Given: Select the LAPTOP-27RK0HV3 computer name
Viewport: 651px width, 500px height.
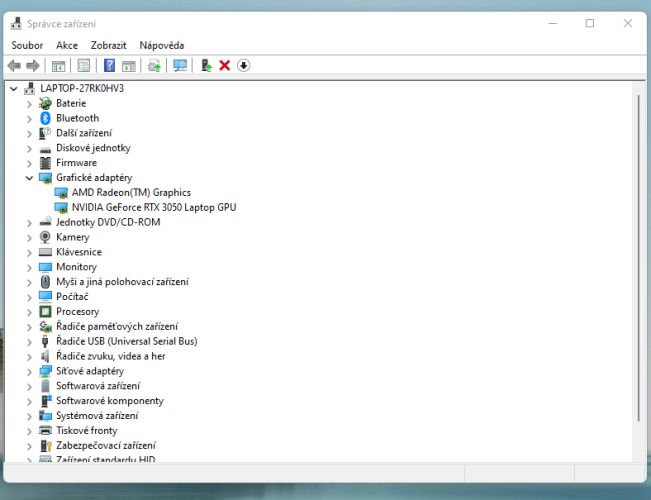Looking at the screenshot, I should point(82,88).
